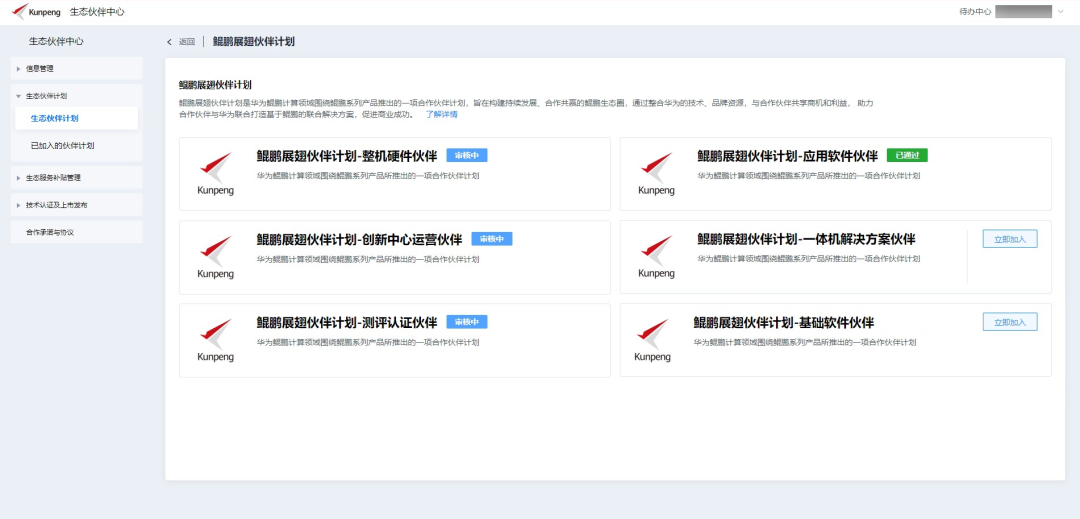Expand the 信息管理 sidebar section
Viewport: 1080px width, 519px height.
click(77, 68)
